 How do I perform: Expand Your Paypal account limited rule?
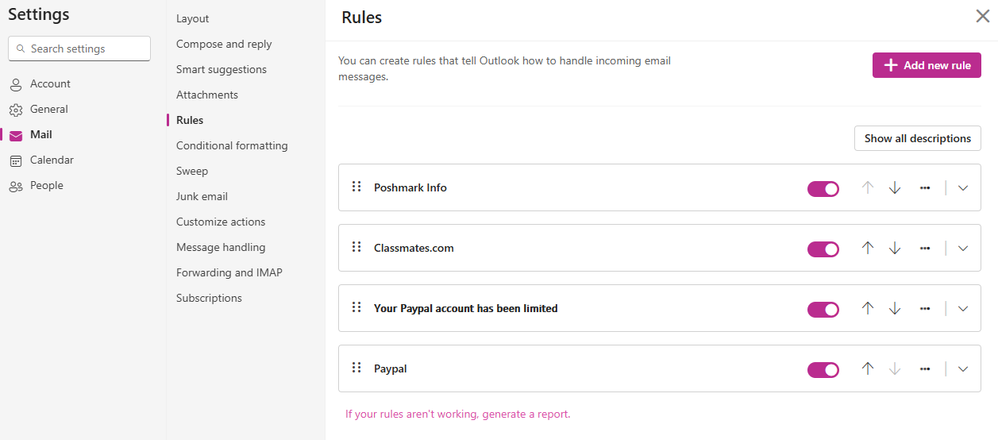click(x=963, y=309)
